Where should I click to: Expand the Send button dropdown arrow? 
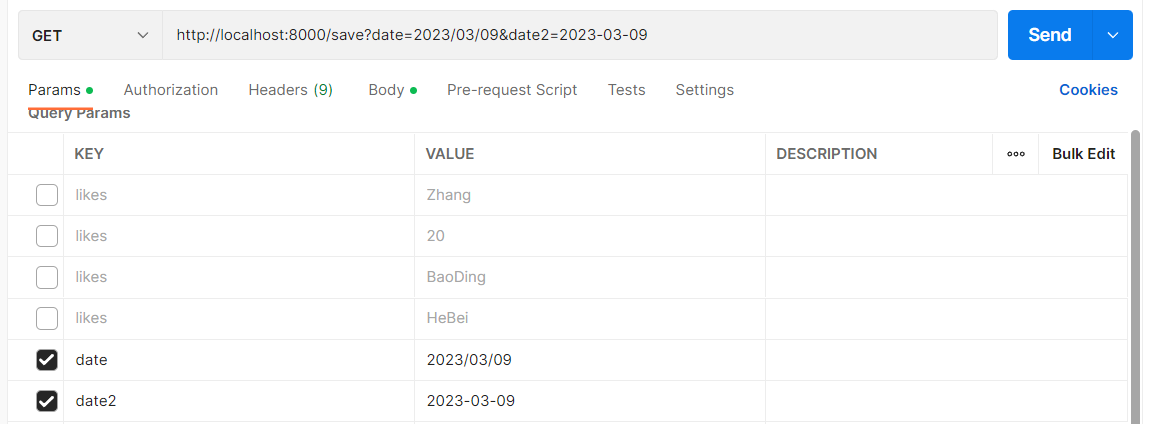coord(1112,35)
